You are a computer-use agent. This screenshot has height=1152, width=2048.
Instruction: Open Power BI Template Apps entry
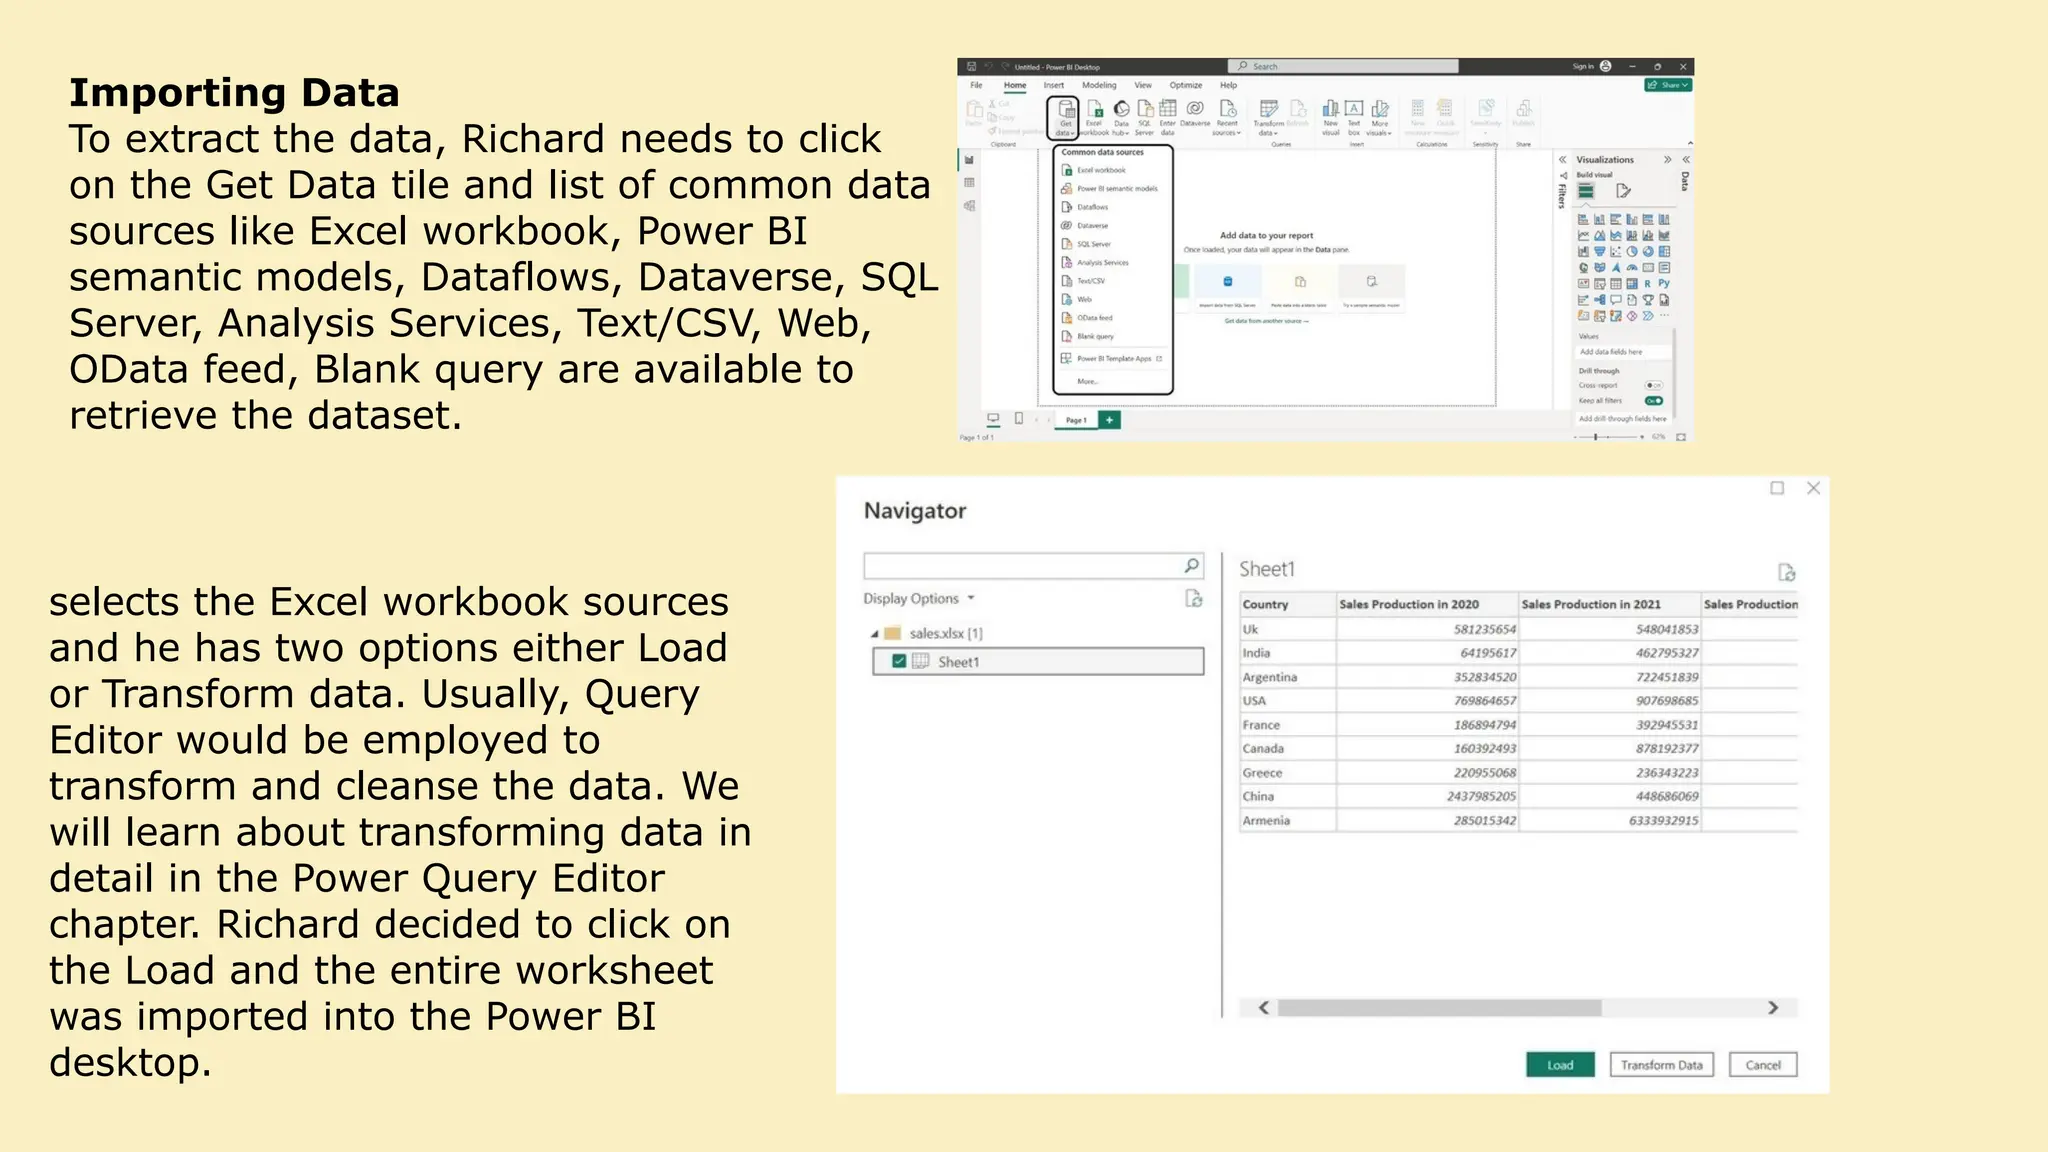point(1112,358)
